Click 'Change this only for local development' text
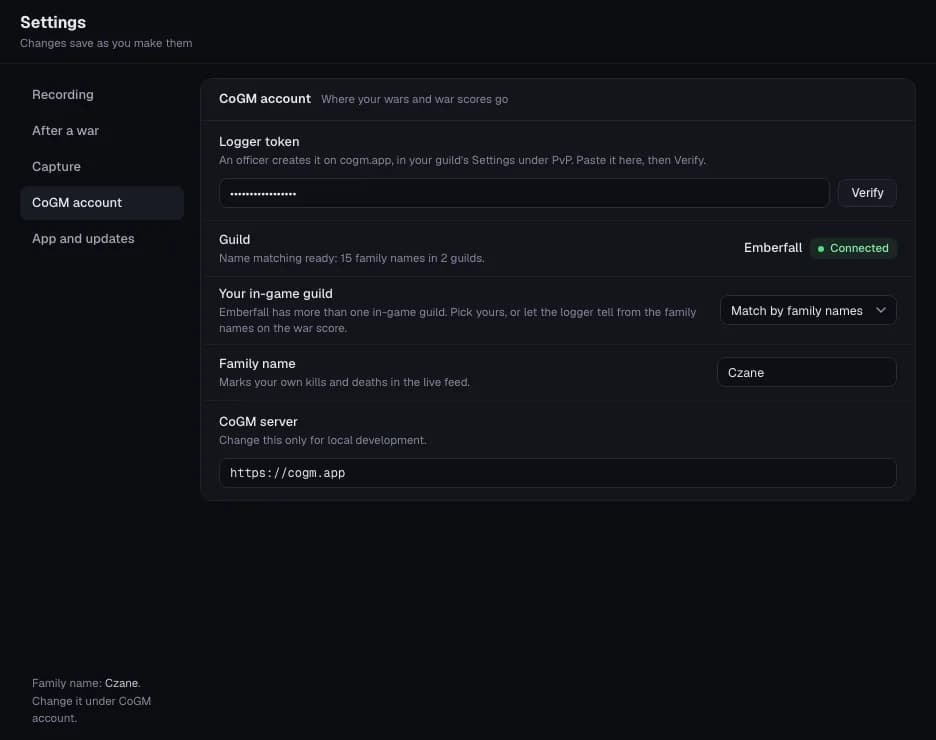936x740 pixels. [322, 440]
